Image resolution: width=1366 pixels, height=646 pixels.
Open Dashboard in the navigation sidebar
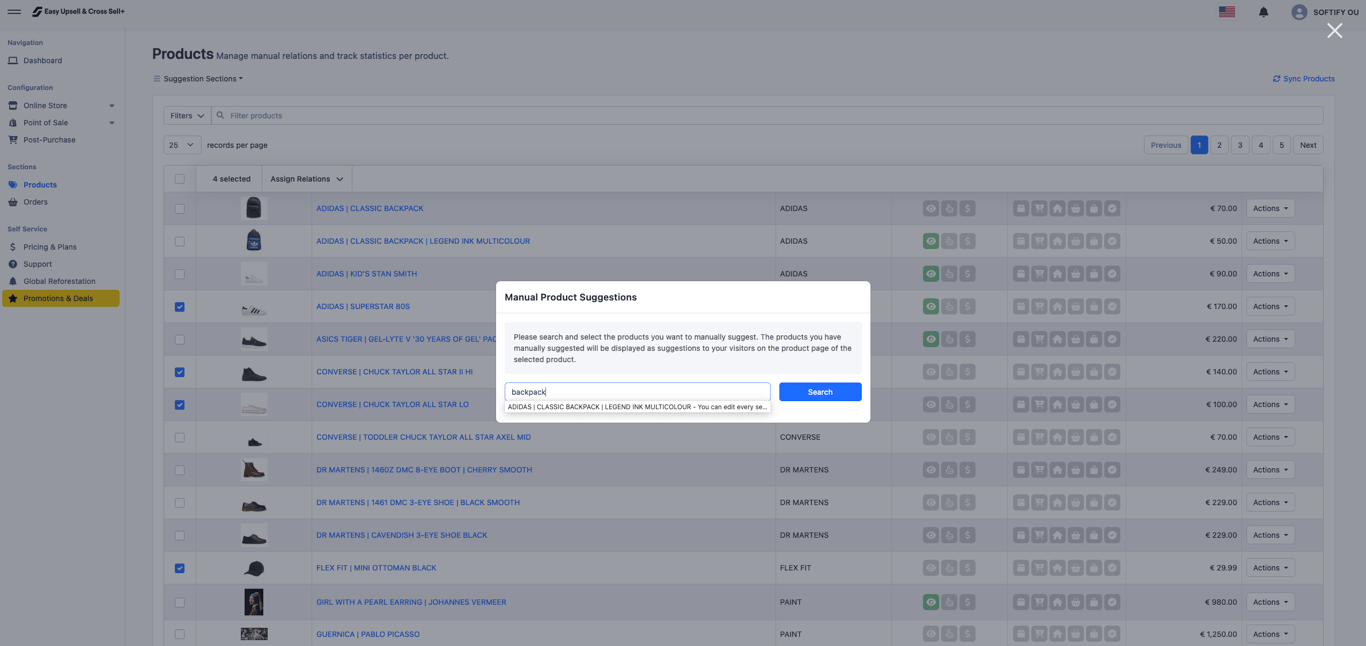42,61
